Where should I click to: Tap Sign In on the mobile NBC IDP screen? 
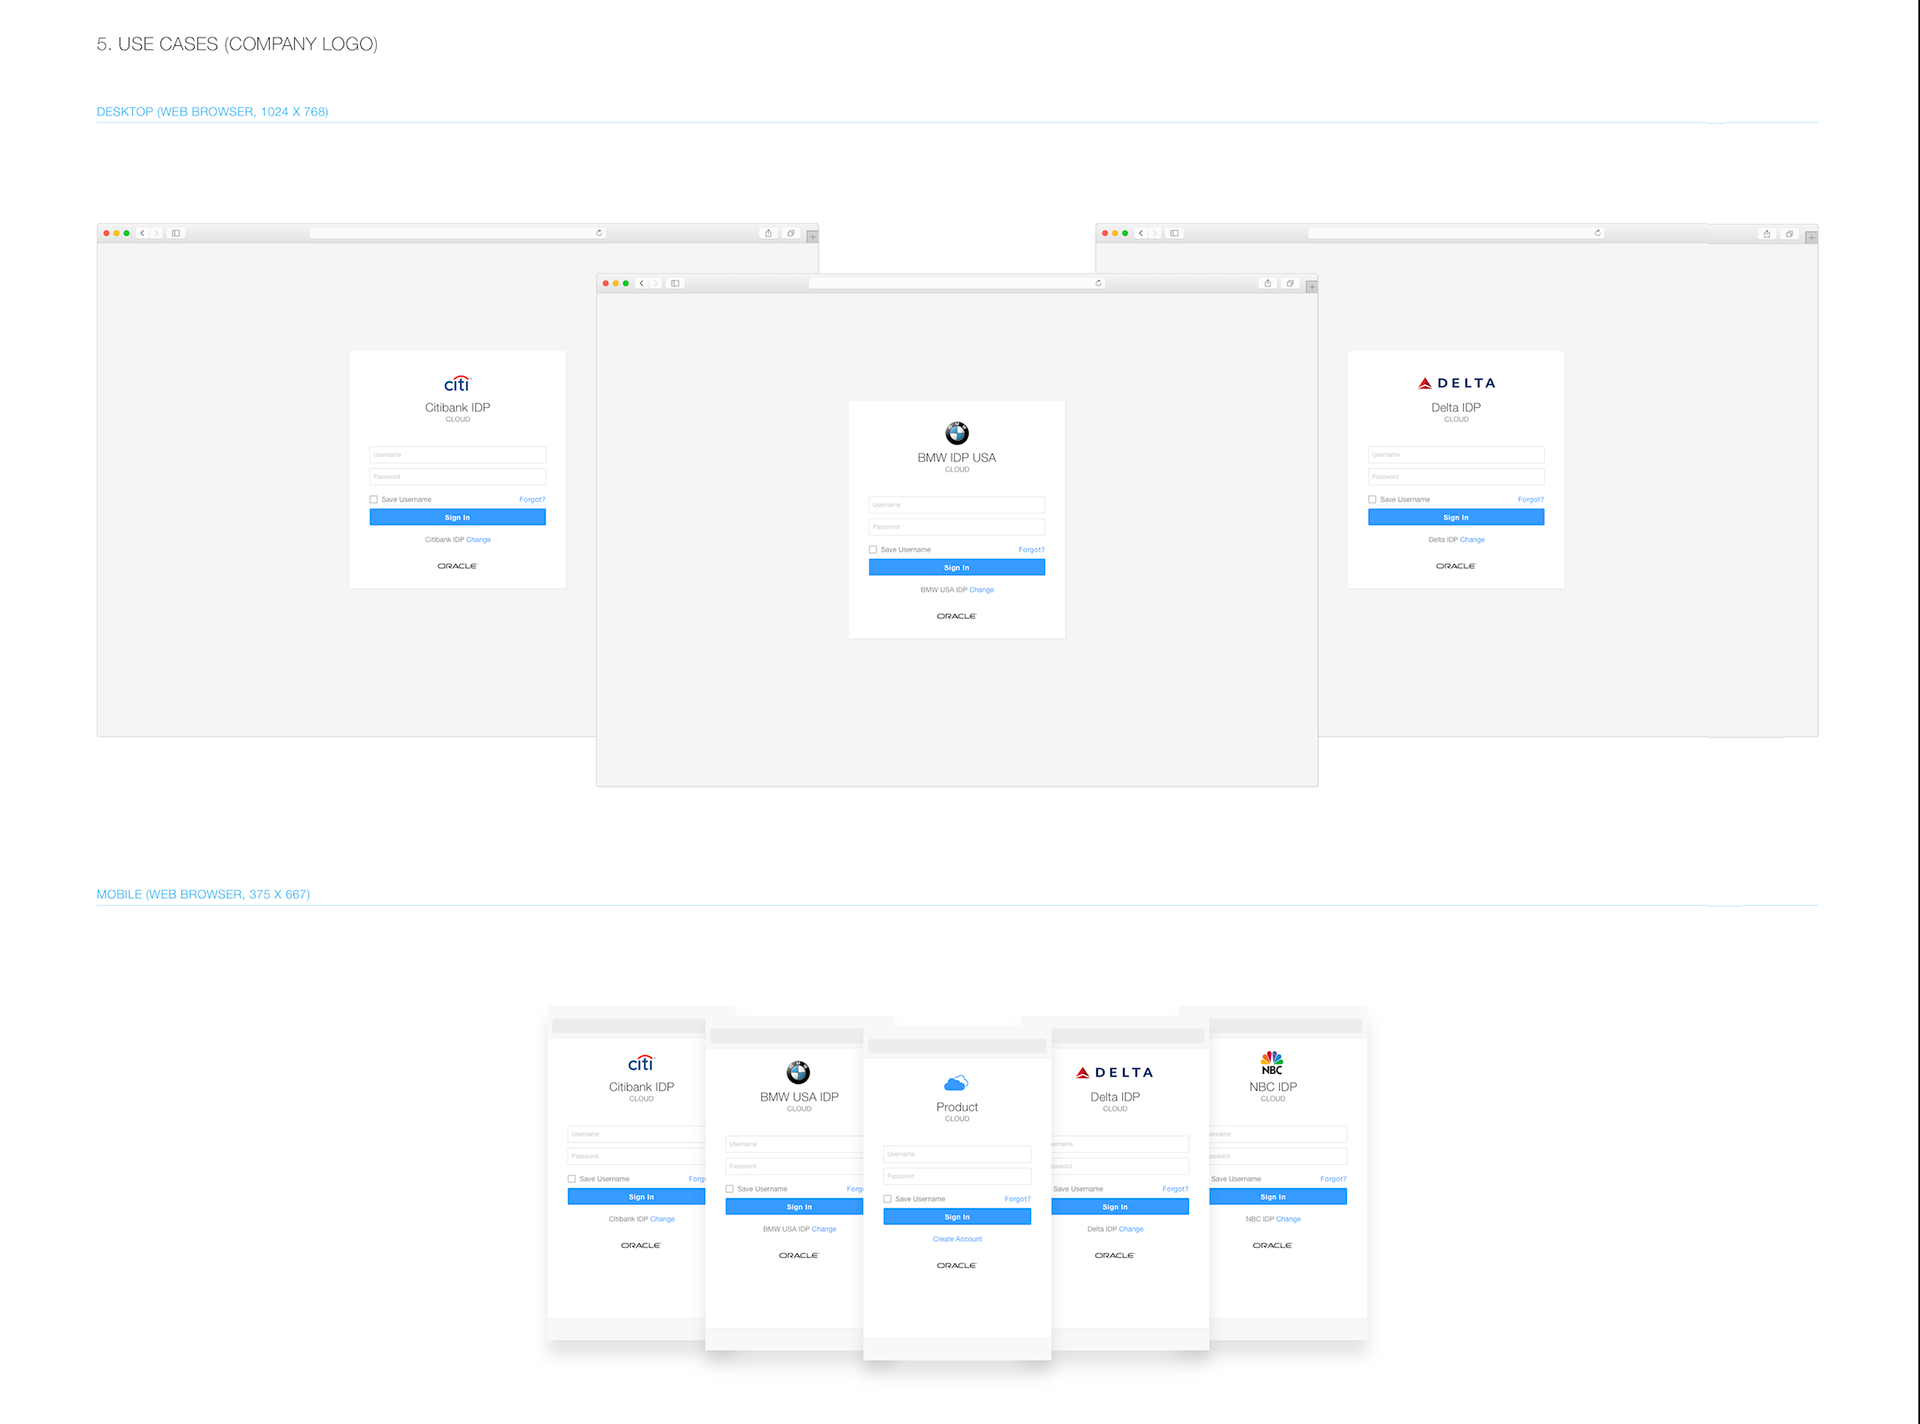[1278, 1197]
